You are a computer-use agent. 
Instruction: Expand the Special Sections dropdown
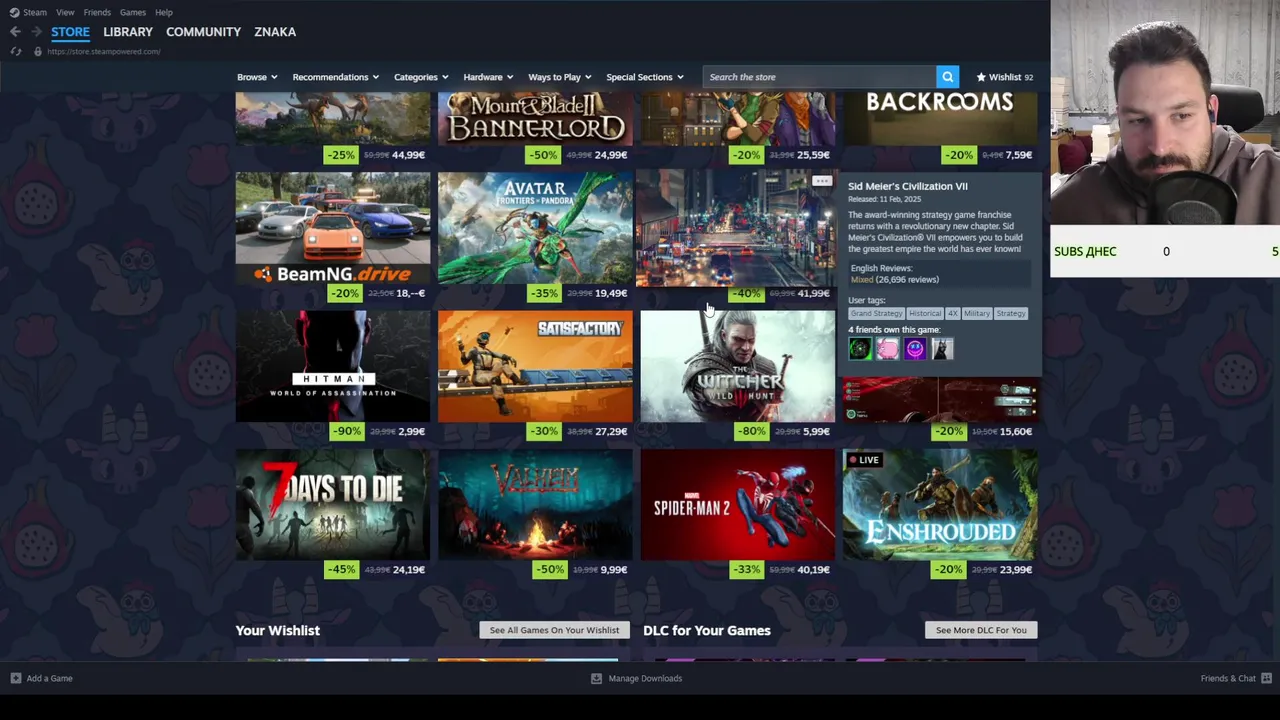pyautogui.click(x=644, y=77)
